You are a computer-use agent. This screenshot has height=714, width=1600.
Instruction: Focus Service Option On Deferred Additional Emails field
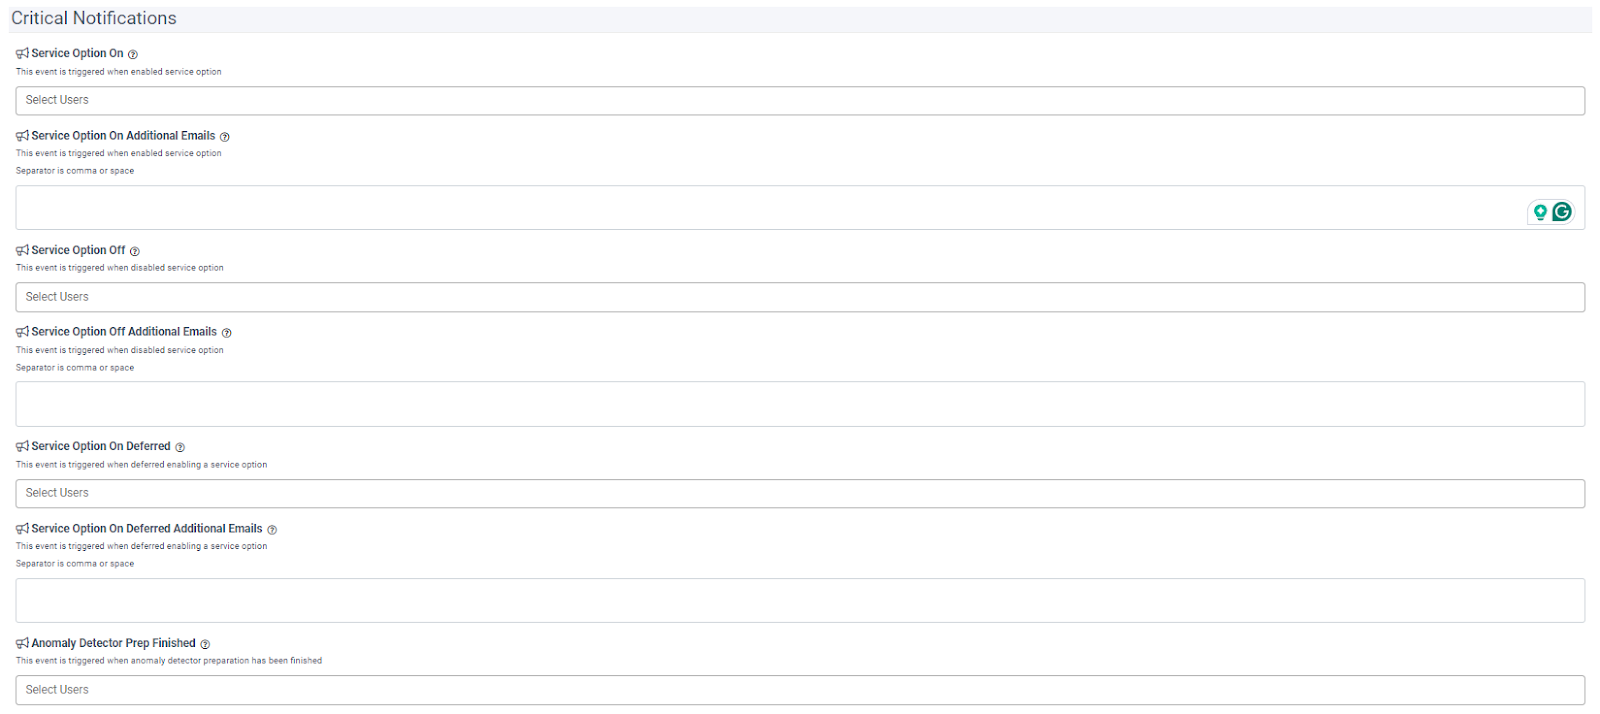(x=800, y=601)
